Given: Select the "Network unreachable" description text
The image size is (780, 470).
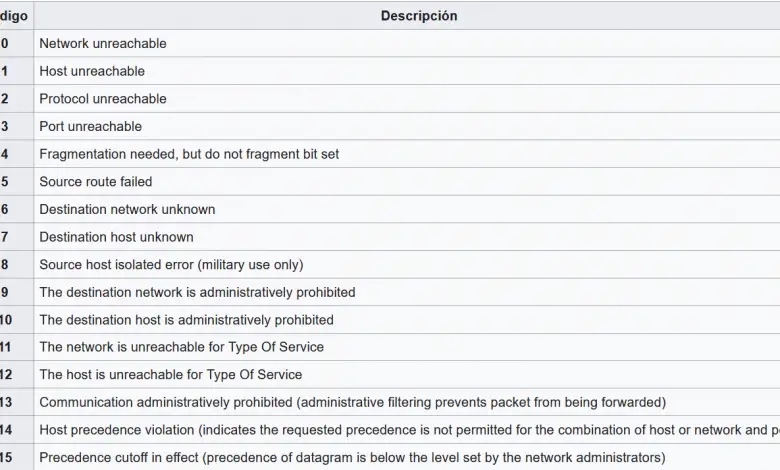Looking at the screenshot, I should coord(103,44).
